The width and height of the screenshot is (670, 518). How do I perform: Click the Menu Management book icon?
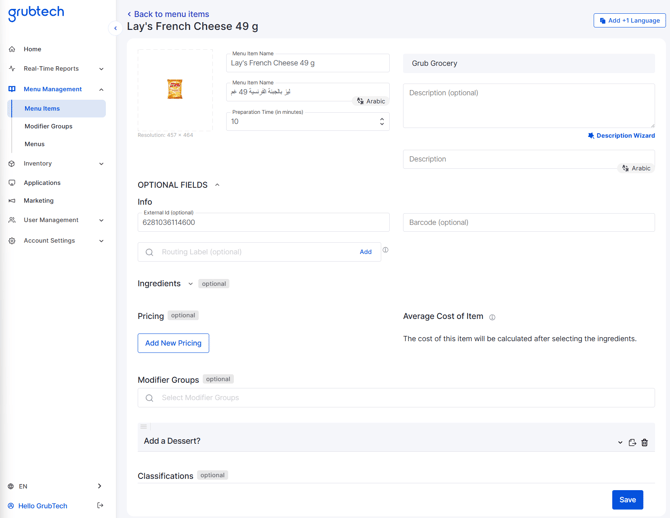tap(12, 89)
